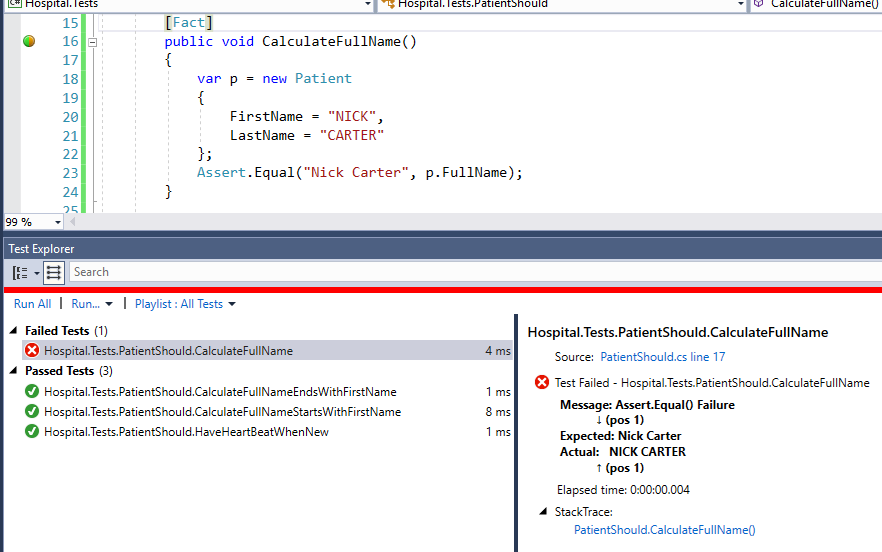
Task: Select the failed CalculateFullName test row
Action: tap(267, 351)
